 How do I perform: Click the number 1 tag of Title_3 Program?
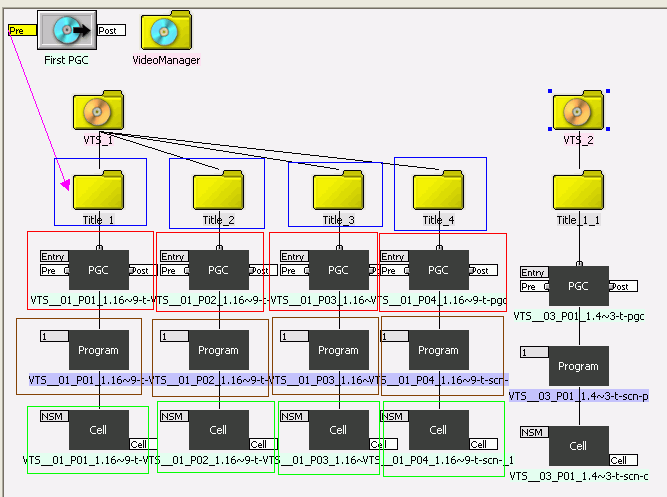point(294,336)
